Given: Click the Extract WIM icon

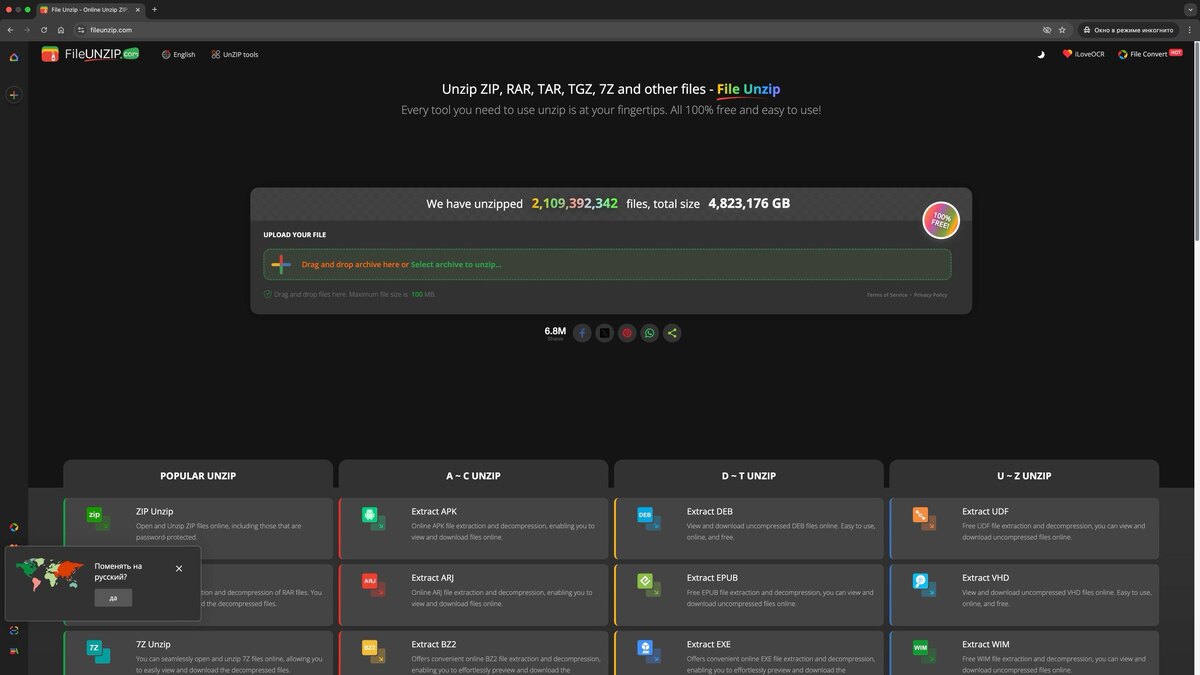Looking at the screenshot, I should point(923,650).
